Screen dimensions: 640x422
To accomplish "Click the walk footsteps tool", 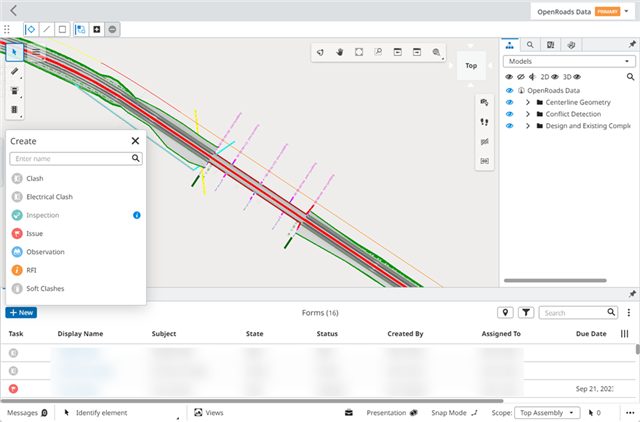I will point(484,122).
